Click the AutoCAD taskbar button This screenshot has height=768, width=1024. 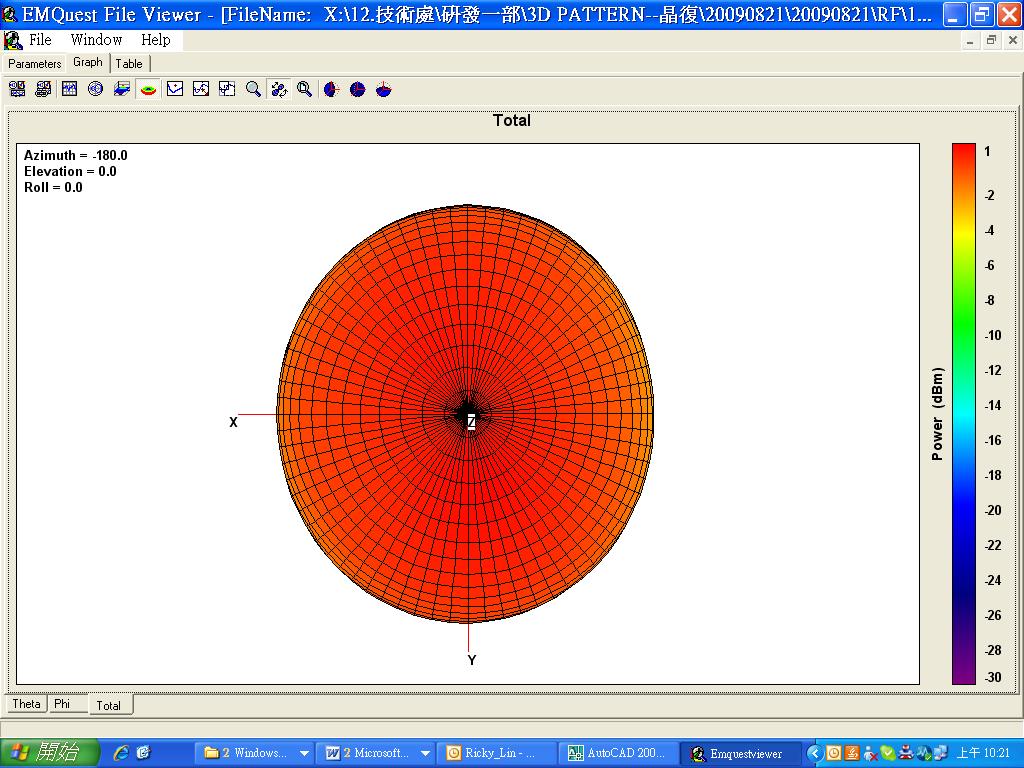pos(615,753)
